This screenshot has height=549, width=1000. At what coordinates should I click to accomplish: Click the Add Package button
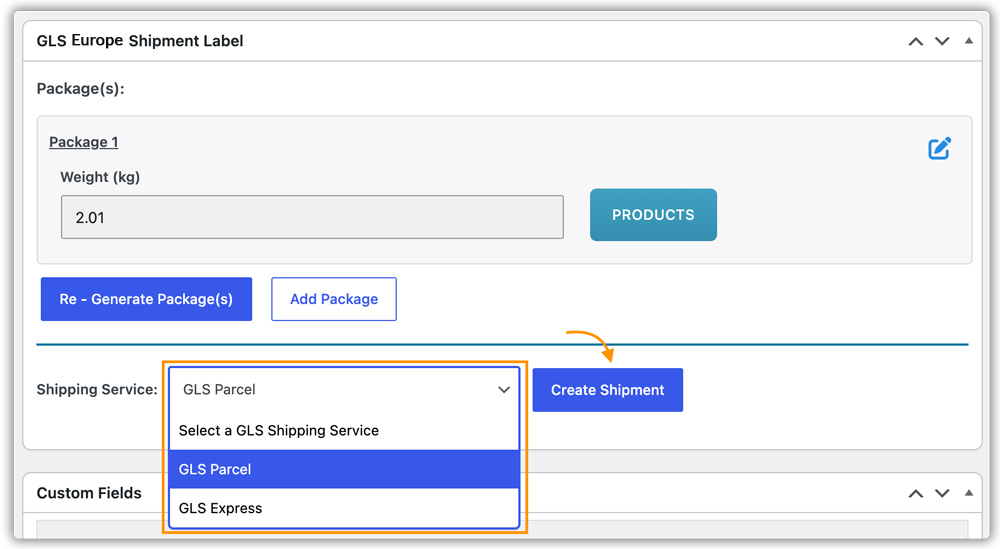point(334,299)
